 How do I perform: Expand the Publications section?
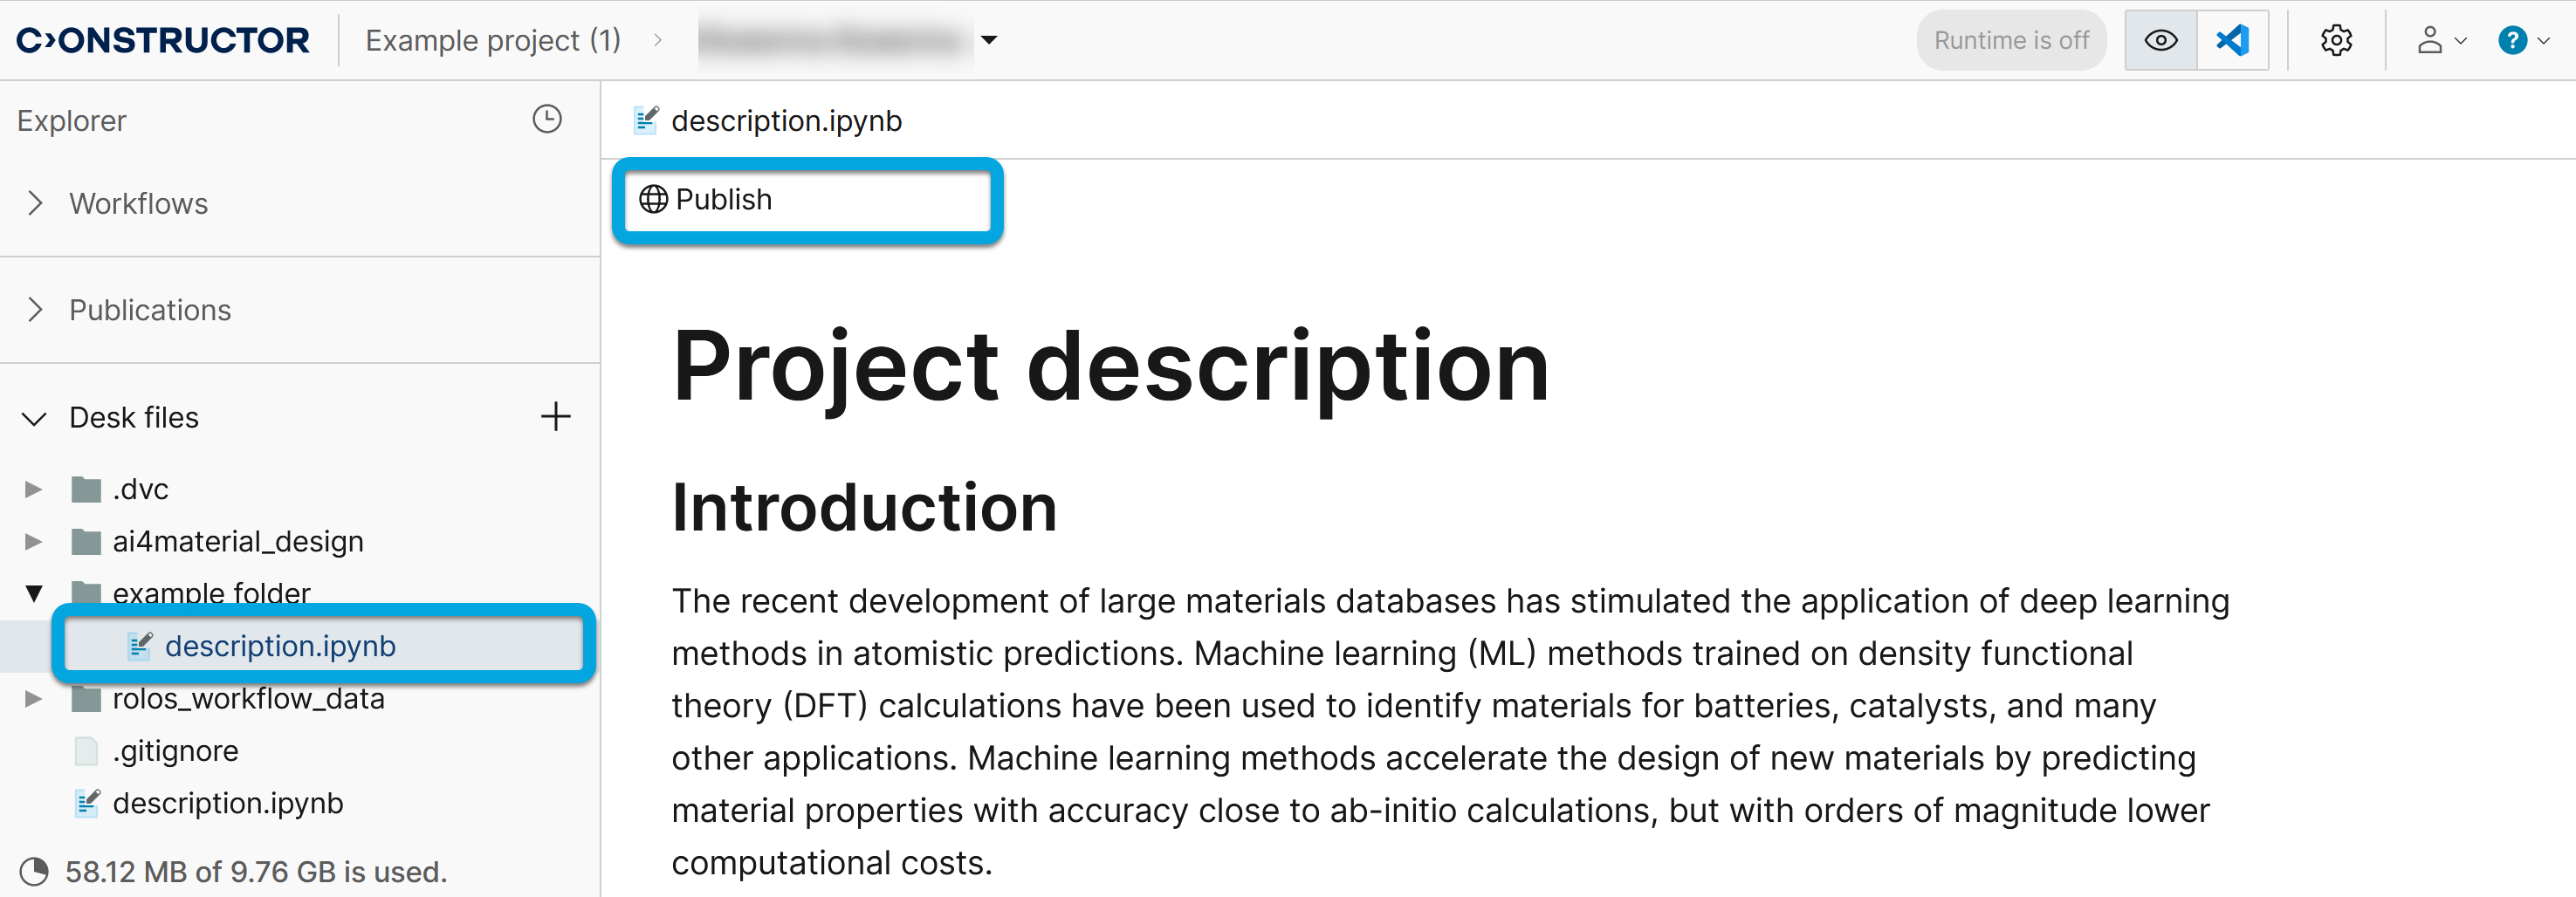coord(36,310)
